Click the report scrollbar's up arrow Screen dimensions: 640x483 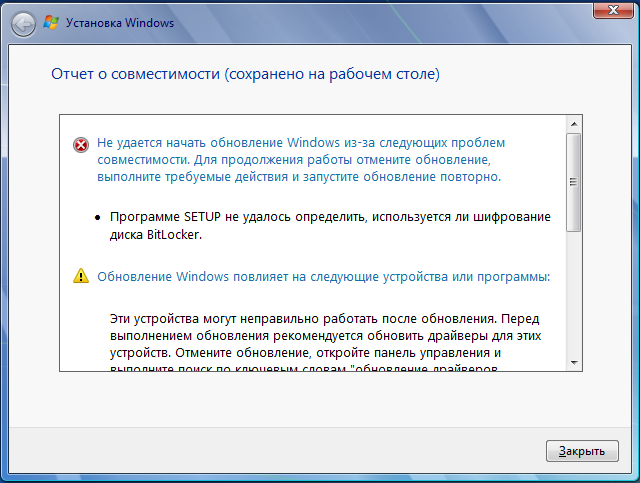[x=574, y=124]
